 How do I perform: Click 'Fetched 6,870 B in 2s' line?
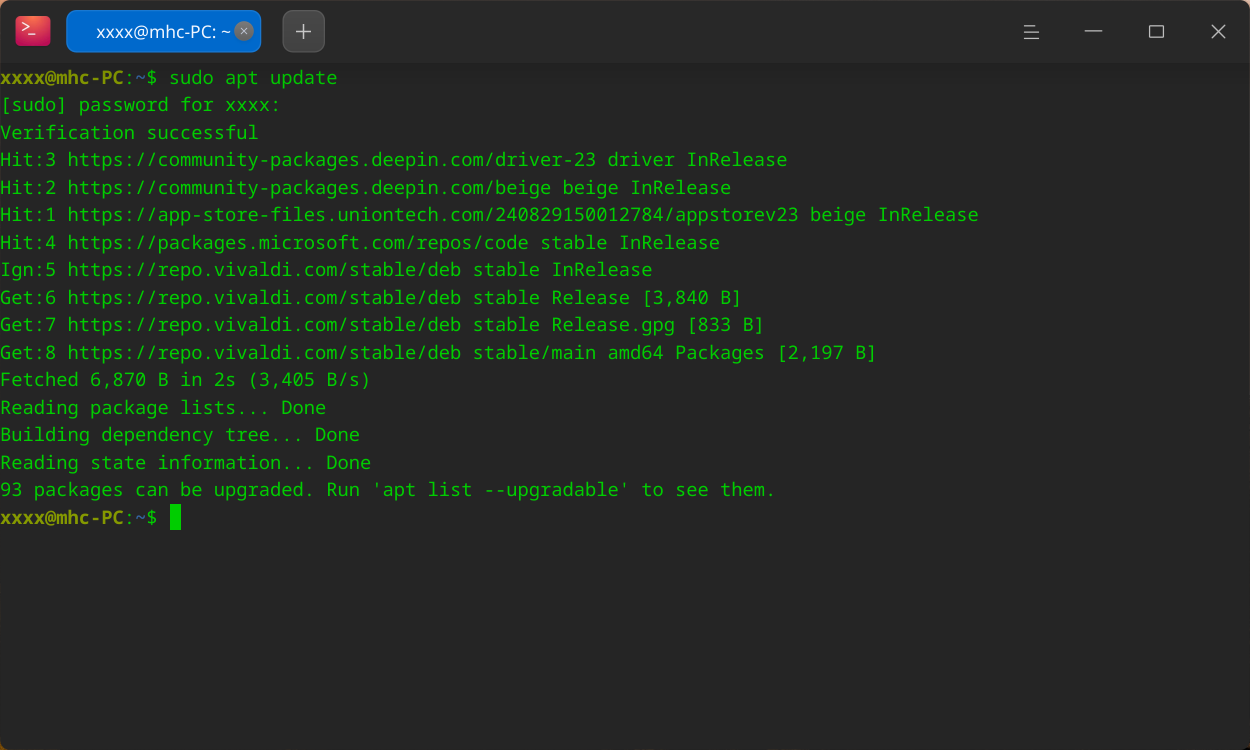[x=186, y=380]
